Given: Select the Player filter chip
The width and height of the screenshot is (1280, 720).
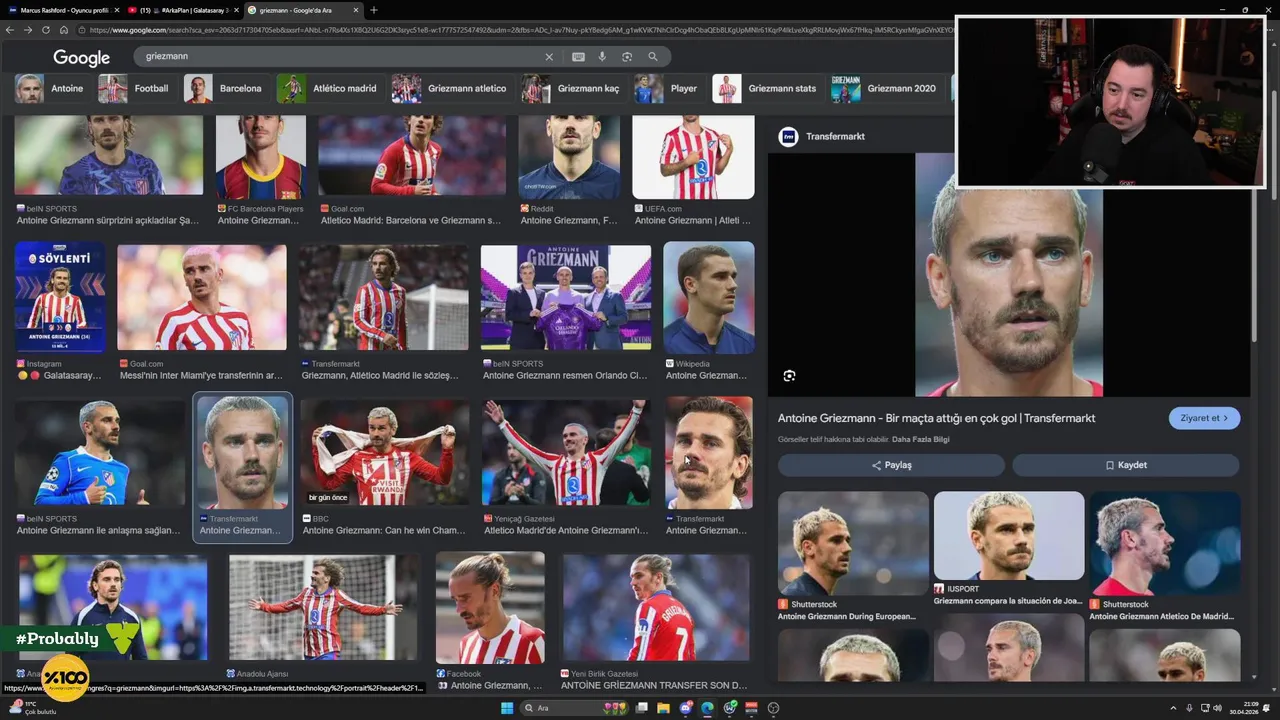Looking at the screenshot, I should point(668,88).
